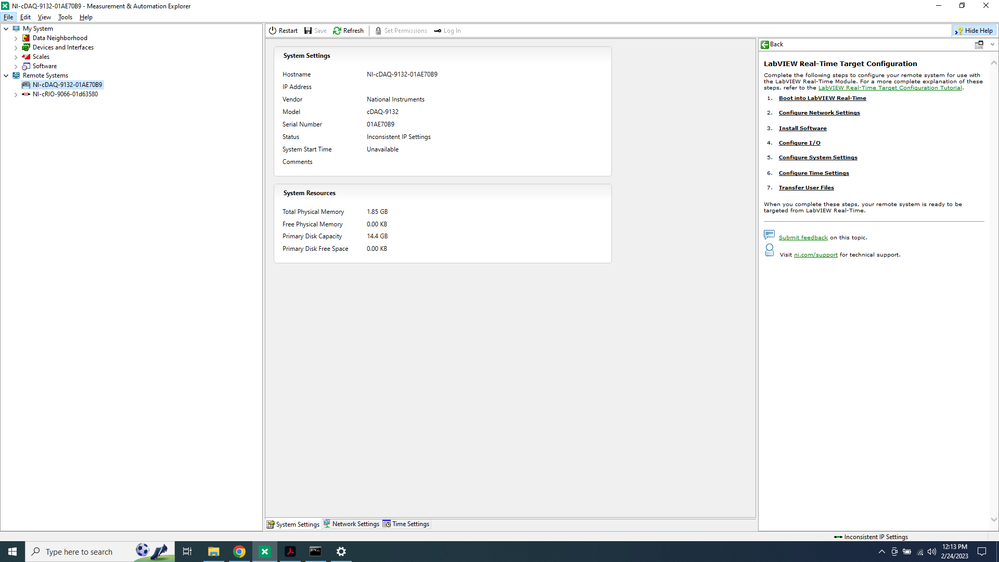The image size is (999, 562).
Task: Expand the NI-cRIO-9066-01d63580 node
Action: click(x=16, y=94)
